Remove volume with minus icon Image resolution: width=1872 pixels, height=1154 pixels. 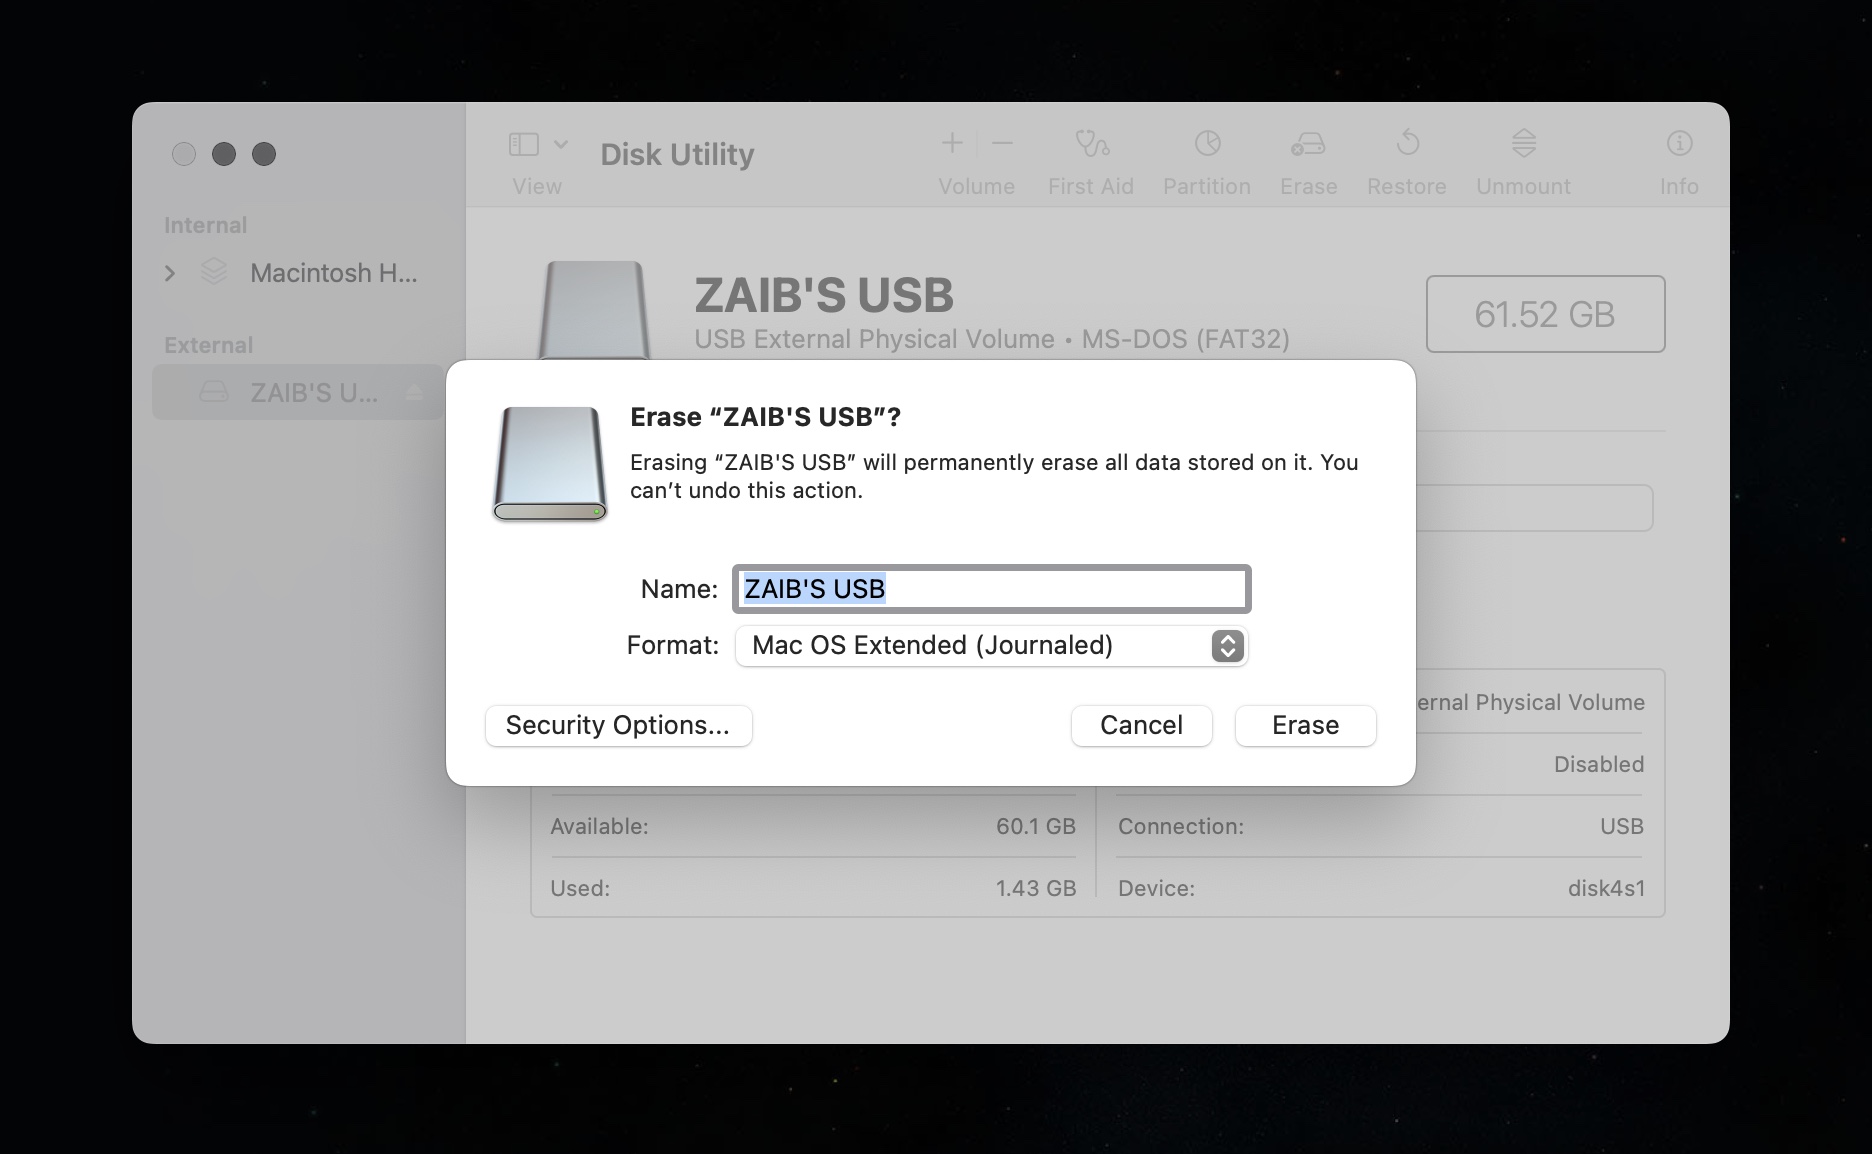pos(1002,144)
